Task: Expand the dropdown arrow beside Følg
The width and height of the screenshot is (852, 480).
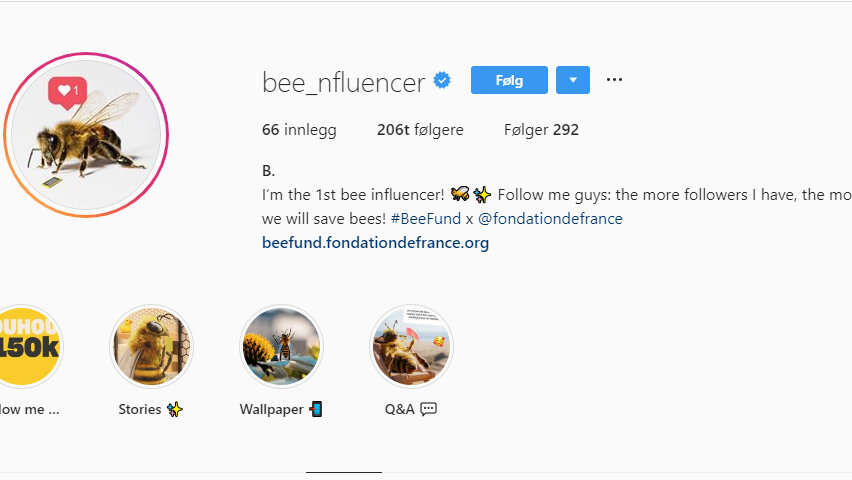Action: click(573, 80)
